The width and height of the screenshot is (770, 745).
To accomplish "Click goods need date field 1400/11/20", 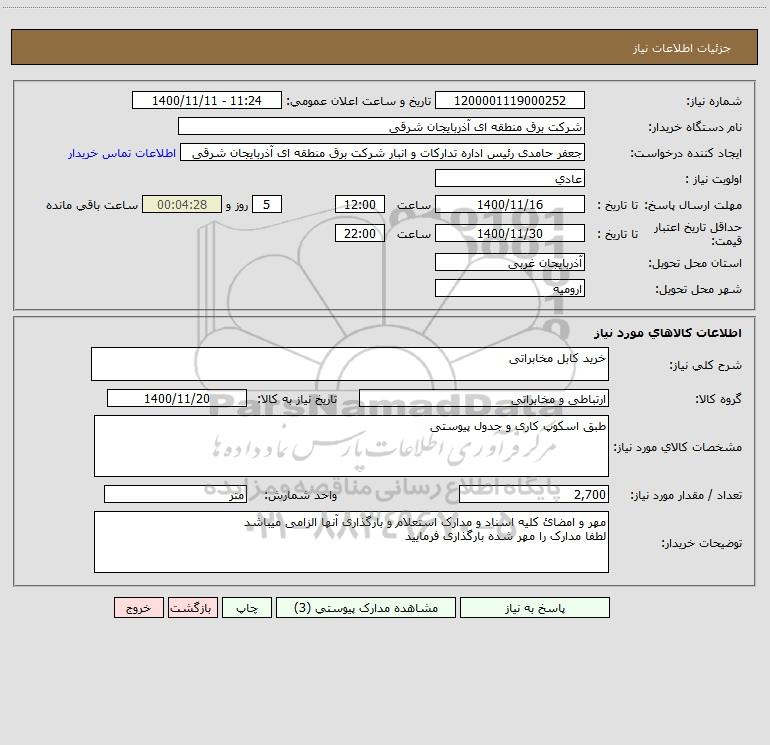I will pyautogui.click(x=177, y=398).
